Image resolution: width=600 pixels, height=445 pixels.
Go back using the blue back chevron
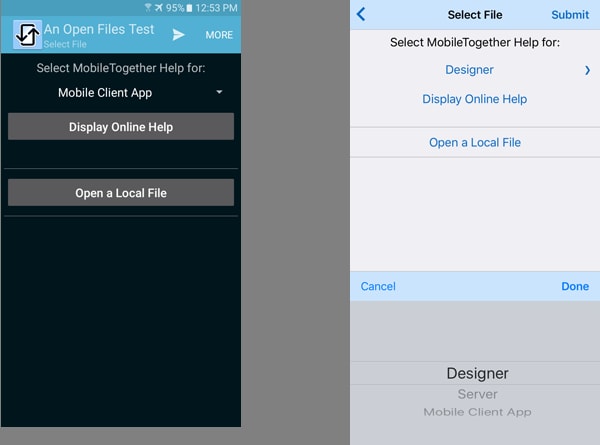coord(361,14)
